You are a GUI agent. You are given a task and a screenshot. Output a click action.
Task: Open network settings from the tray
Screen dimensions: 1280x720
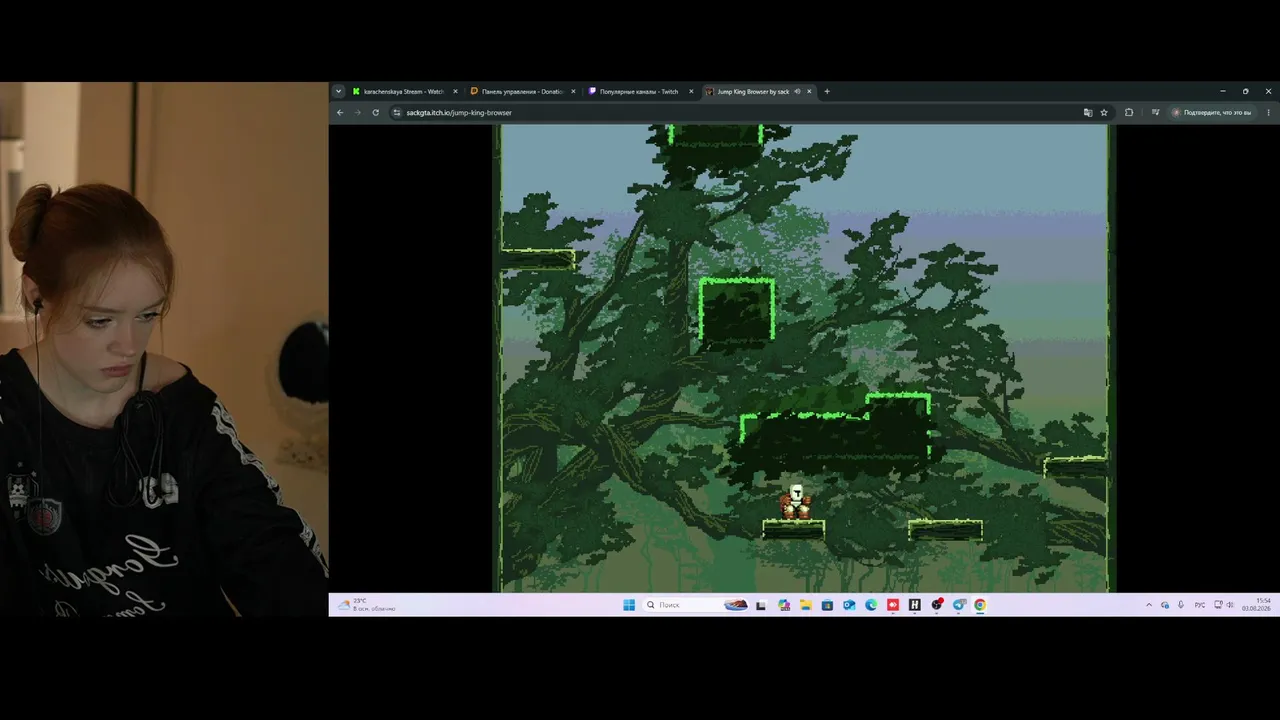tap(1217, 605)
